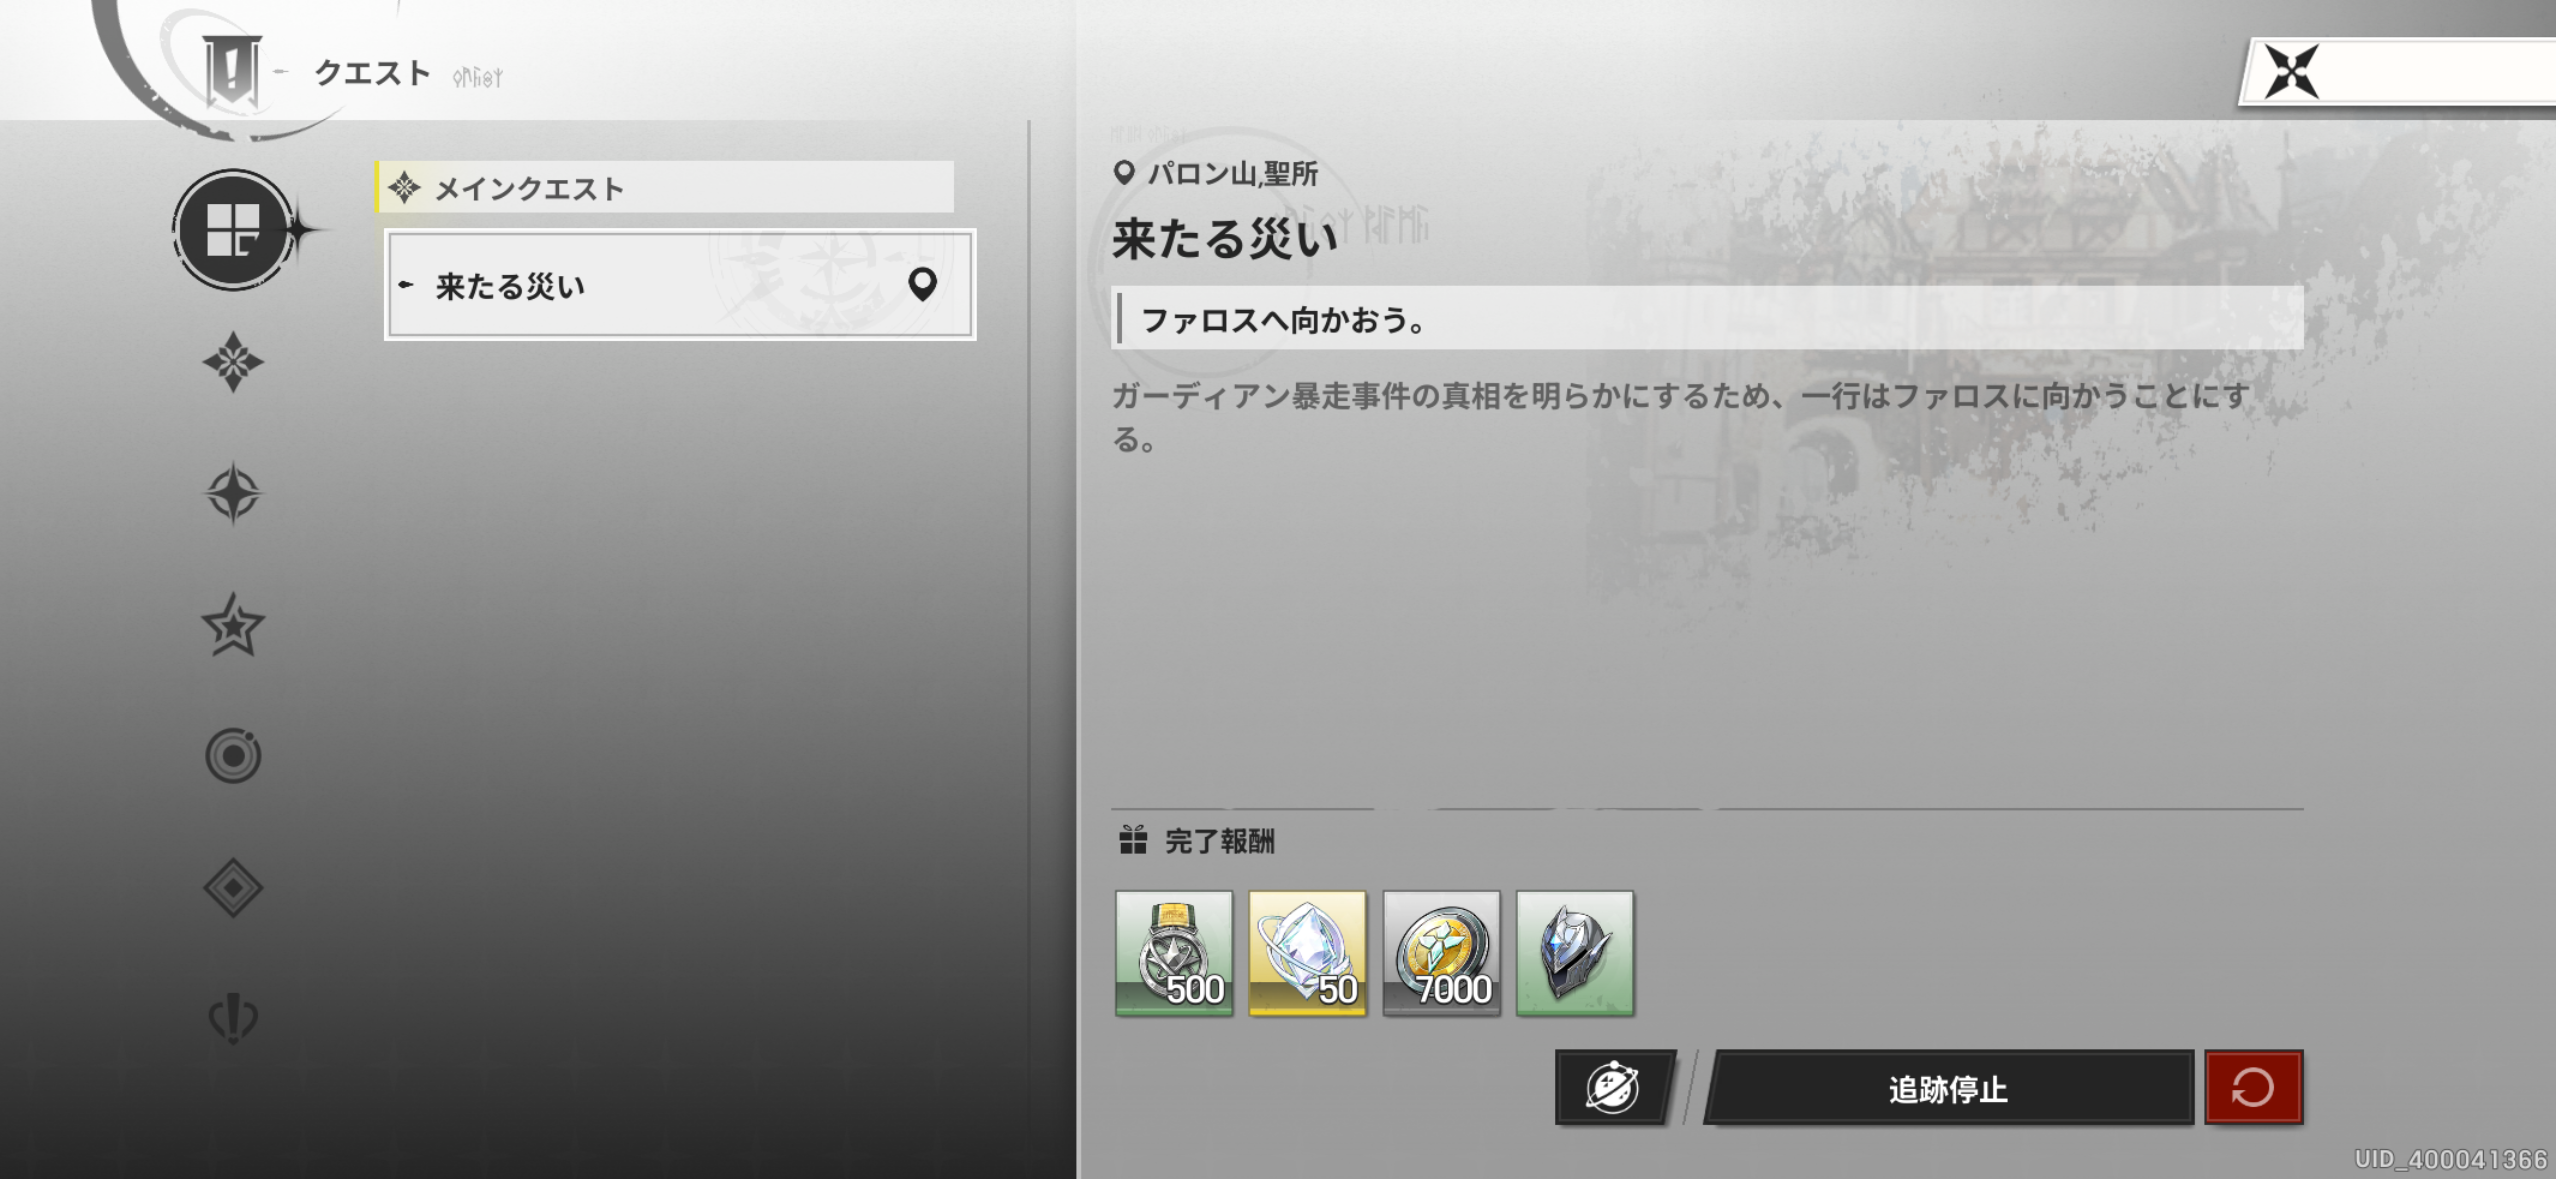This screenshot has height=1179, width=2556.
Task: Open the exclamation mark quest category
Action: pyautogui.click(x=232, y=1018)
